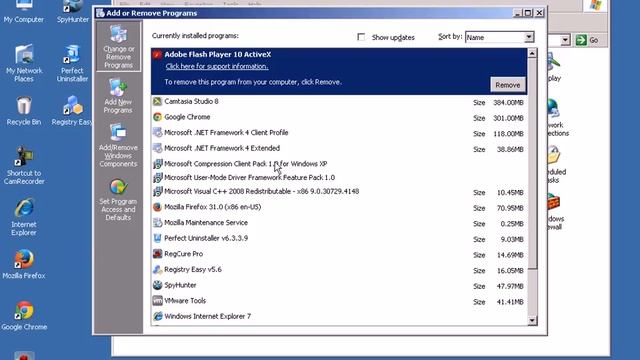Select Microsoft .NET Framework 4 Client Profile row

click(339, 133)
